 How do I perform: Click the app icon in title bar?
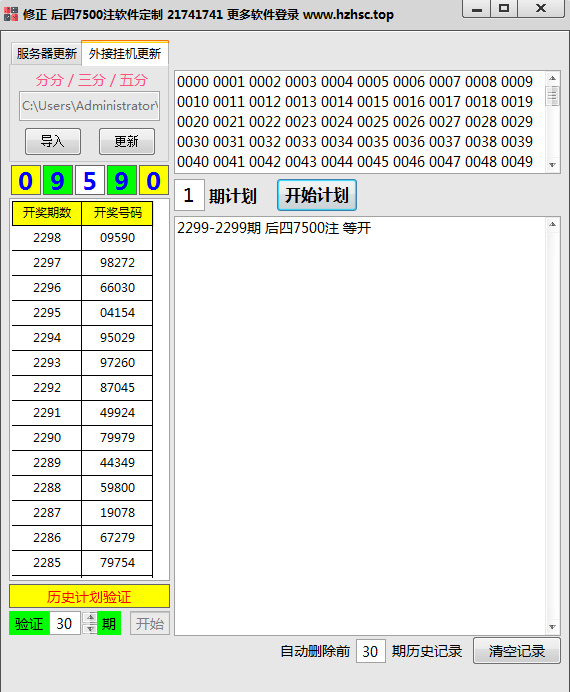click(x=11, y=14)
